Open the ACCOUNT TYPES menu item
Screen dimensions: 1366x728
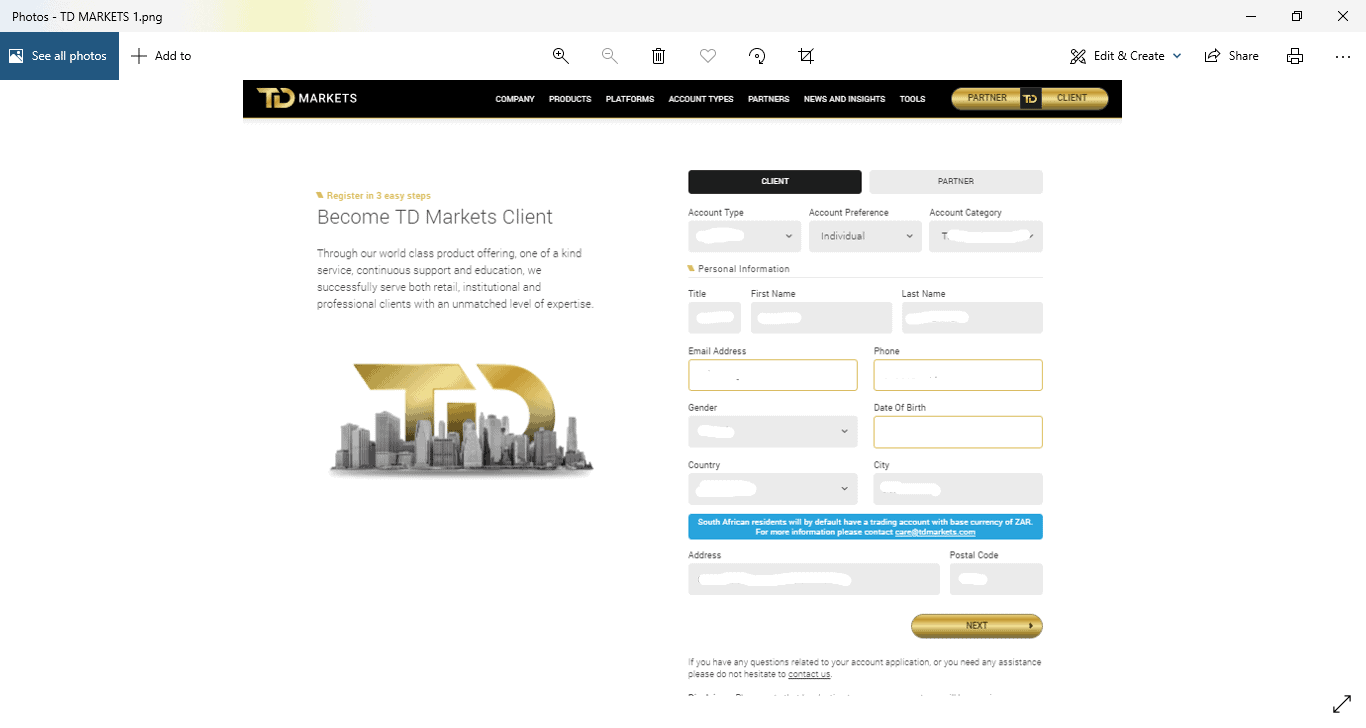click(701, 99)
